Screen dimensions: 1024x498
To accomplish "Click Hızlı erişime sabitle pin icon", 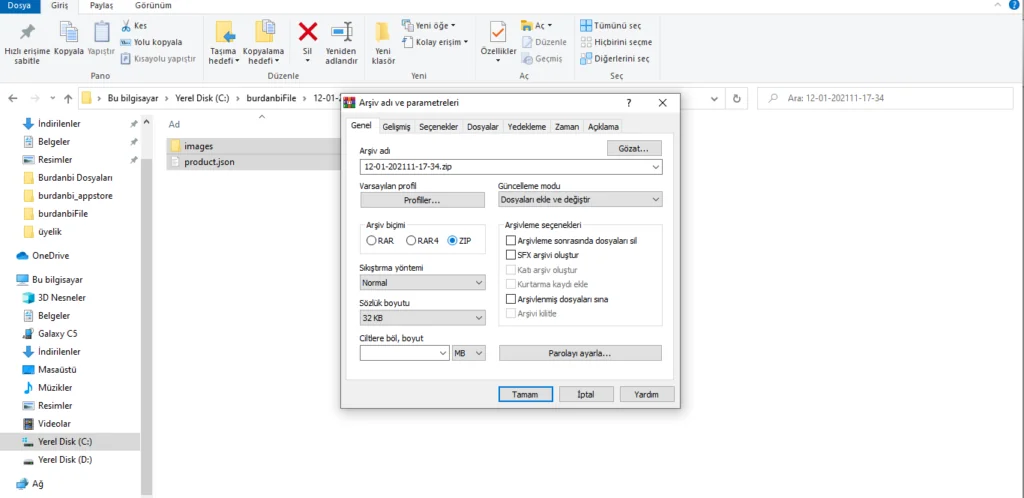I will pyautogui.click(x=27, y=31).
